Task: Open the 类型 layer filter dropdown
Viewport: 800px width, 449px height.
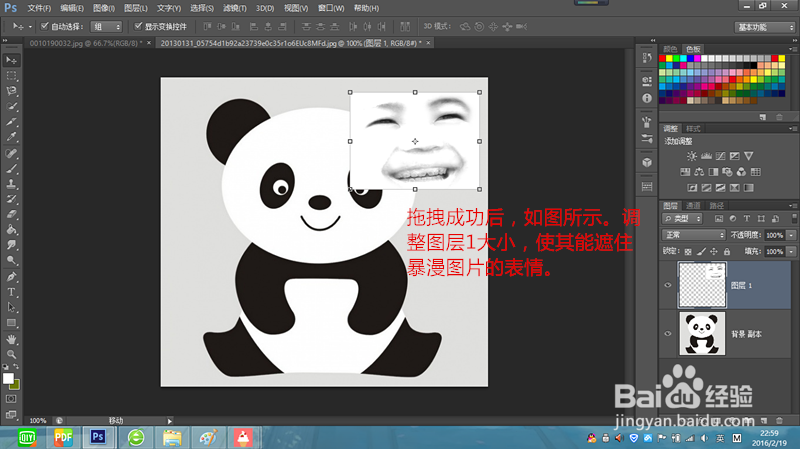Action: click(x=682, y=218)
